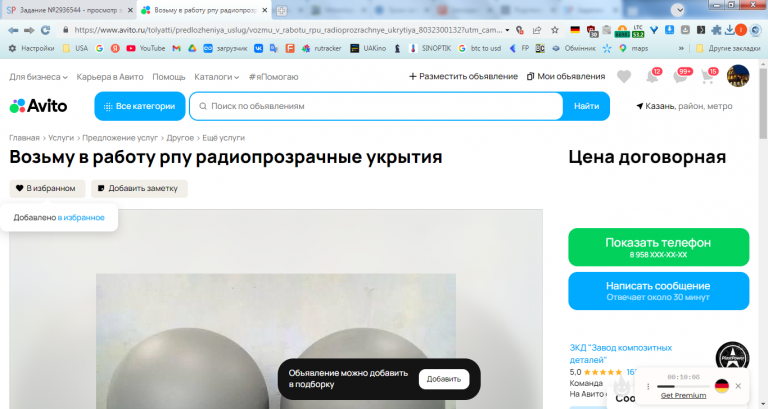Click Добавить in the collection popup
Image resolution: width=768 pixels, height=409 pixels.
444,379
